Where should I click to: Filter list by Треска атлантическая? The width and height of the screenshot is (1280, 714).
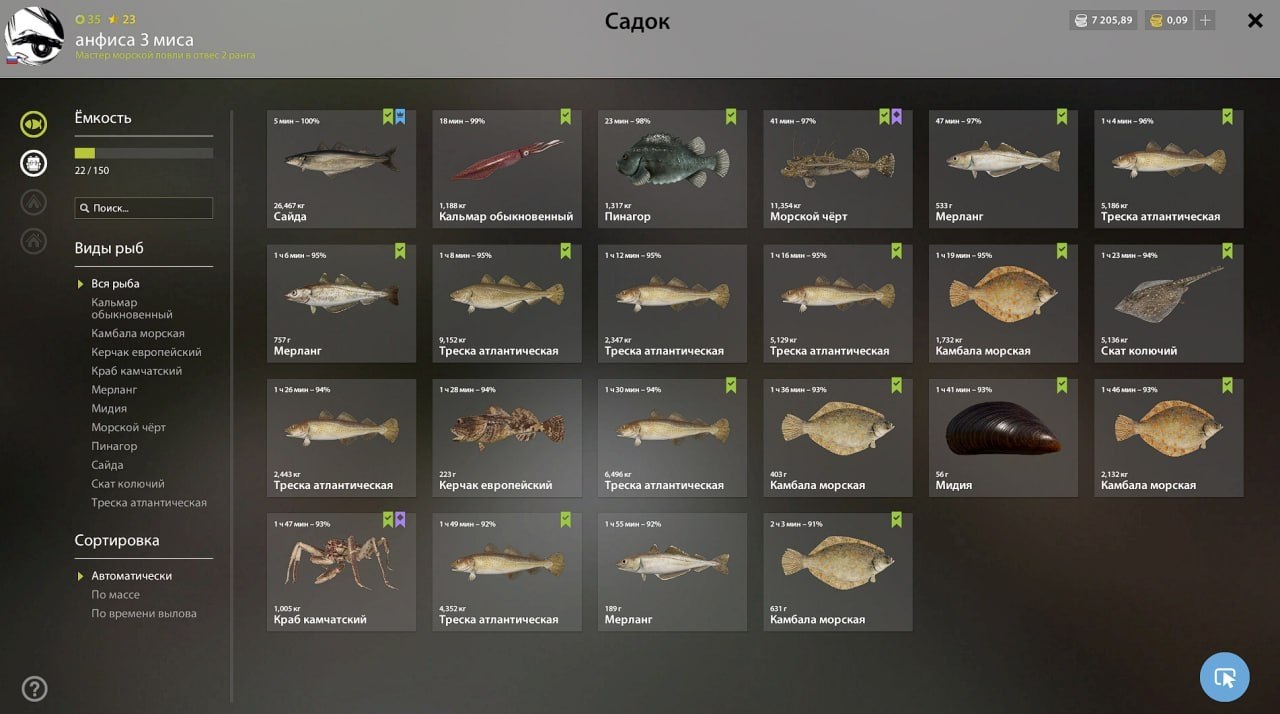point(149,503)
